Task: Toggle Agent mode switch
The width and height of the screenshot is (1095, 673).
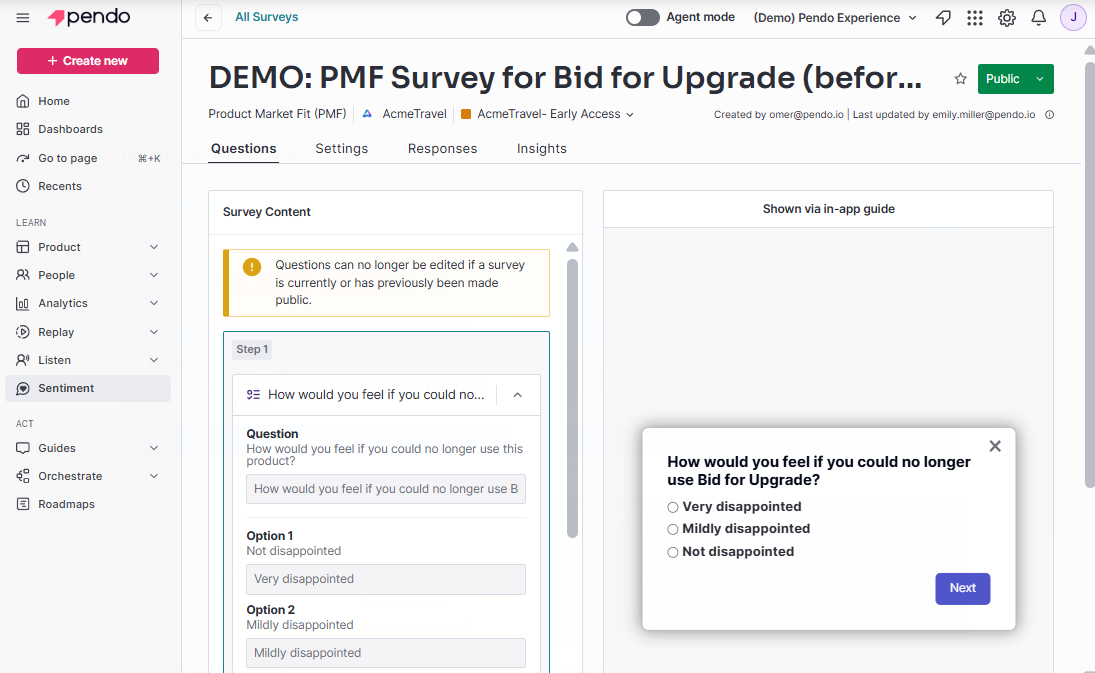Action: pos(642,17)
